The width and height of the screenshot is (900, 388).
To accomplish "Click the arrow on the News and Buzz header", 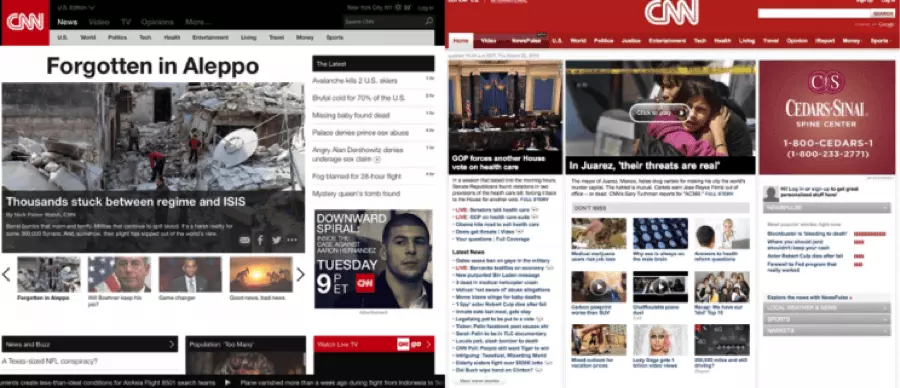I will (171, 344).
